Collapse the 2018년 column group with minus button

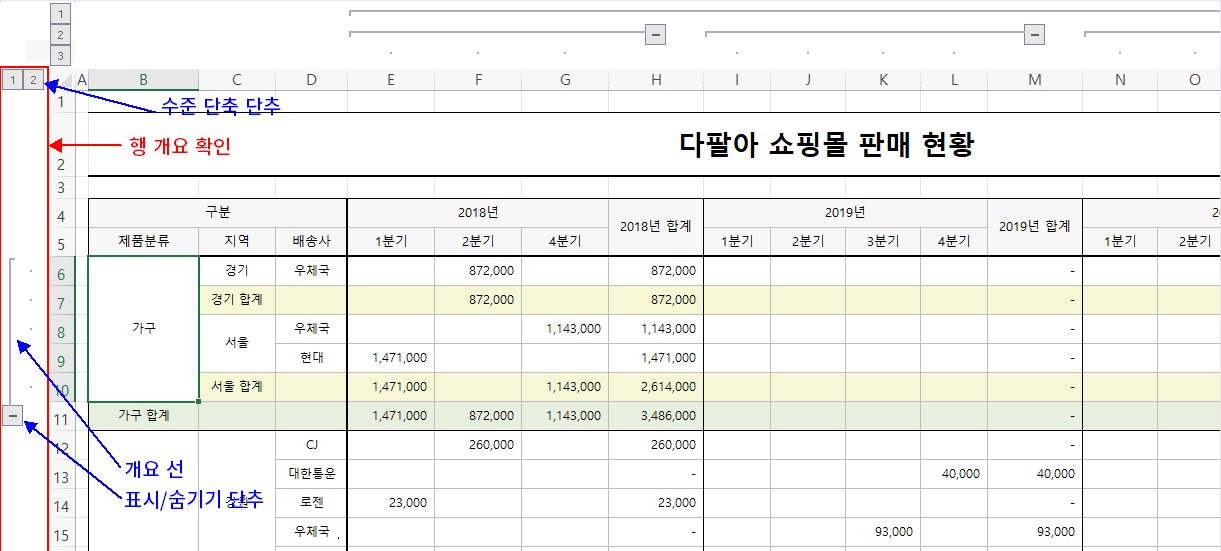coord(656,34)
